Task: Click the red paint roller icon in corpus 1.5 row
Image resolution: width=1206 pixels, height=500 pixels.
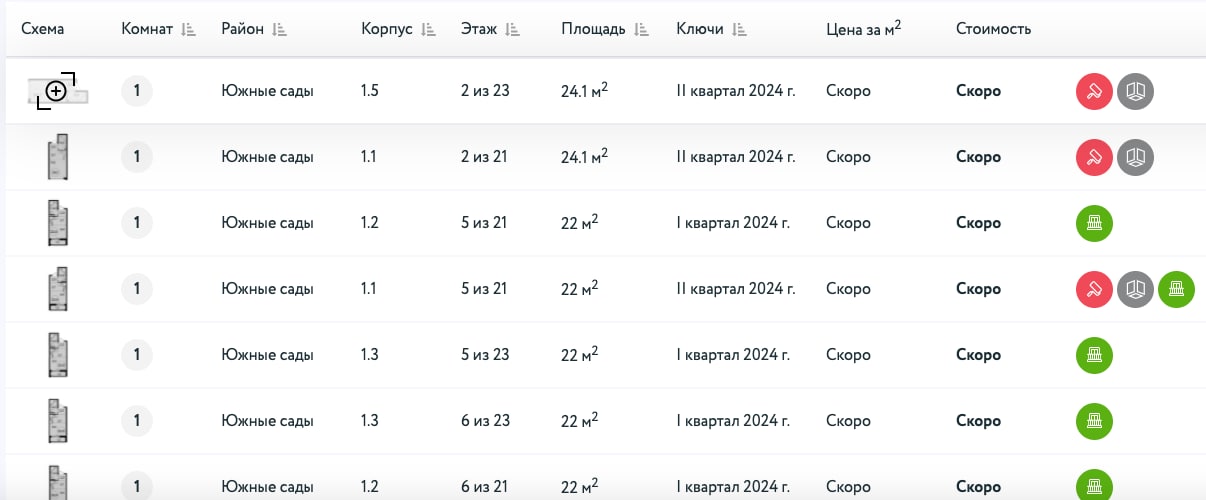Action: coord(1094,92)
